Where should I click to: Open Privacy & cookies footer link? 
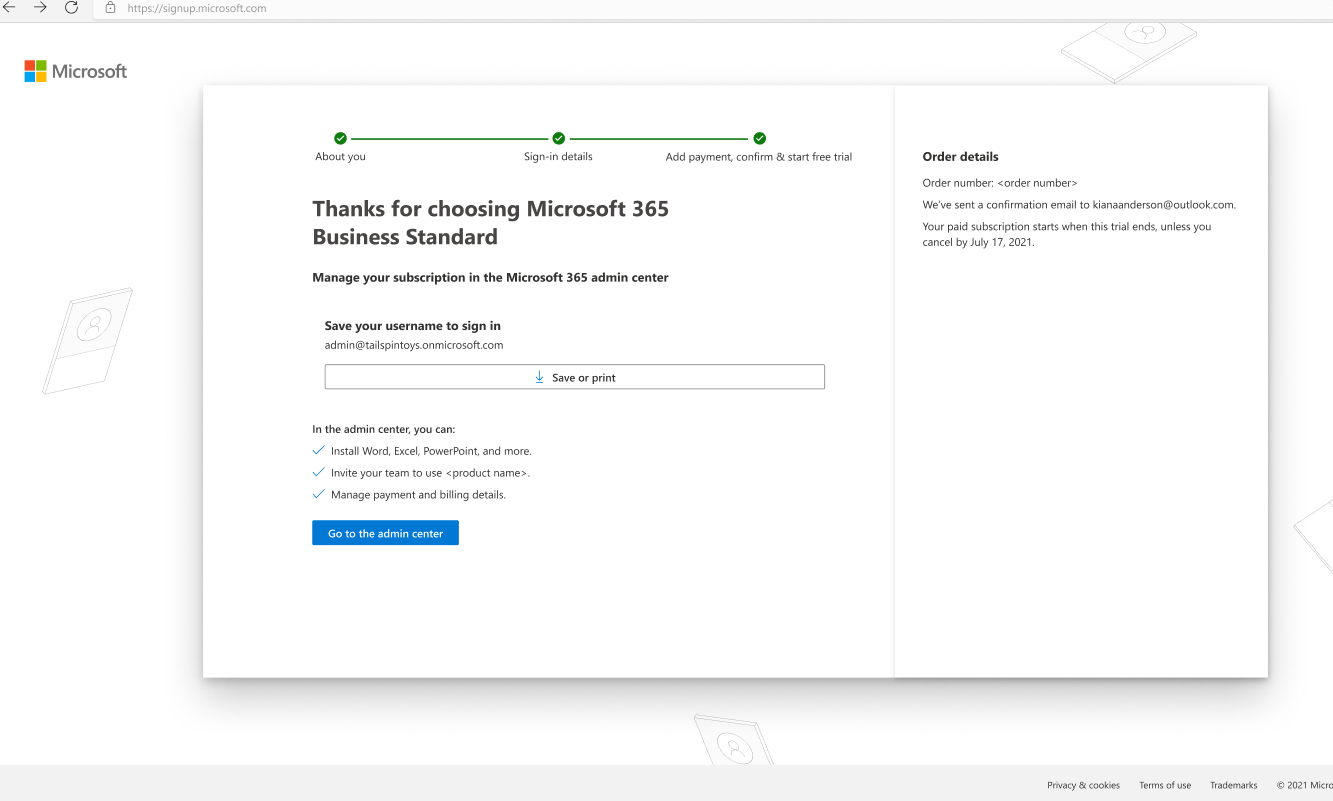point(1083,785)
